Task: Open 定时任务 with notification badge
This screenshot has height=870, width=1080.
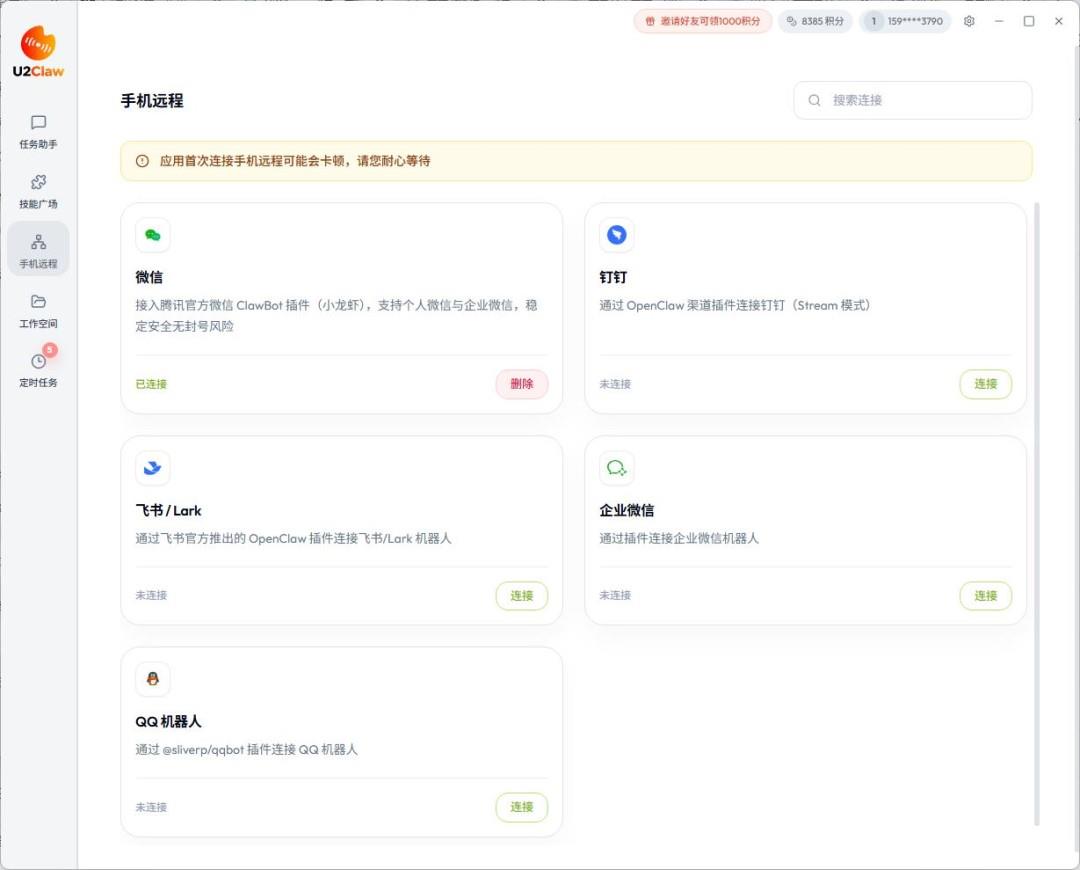Action: tap(38, 369)
